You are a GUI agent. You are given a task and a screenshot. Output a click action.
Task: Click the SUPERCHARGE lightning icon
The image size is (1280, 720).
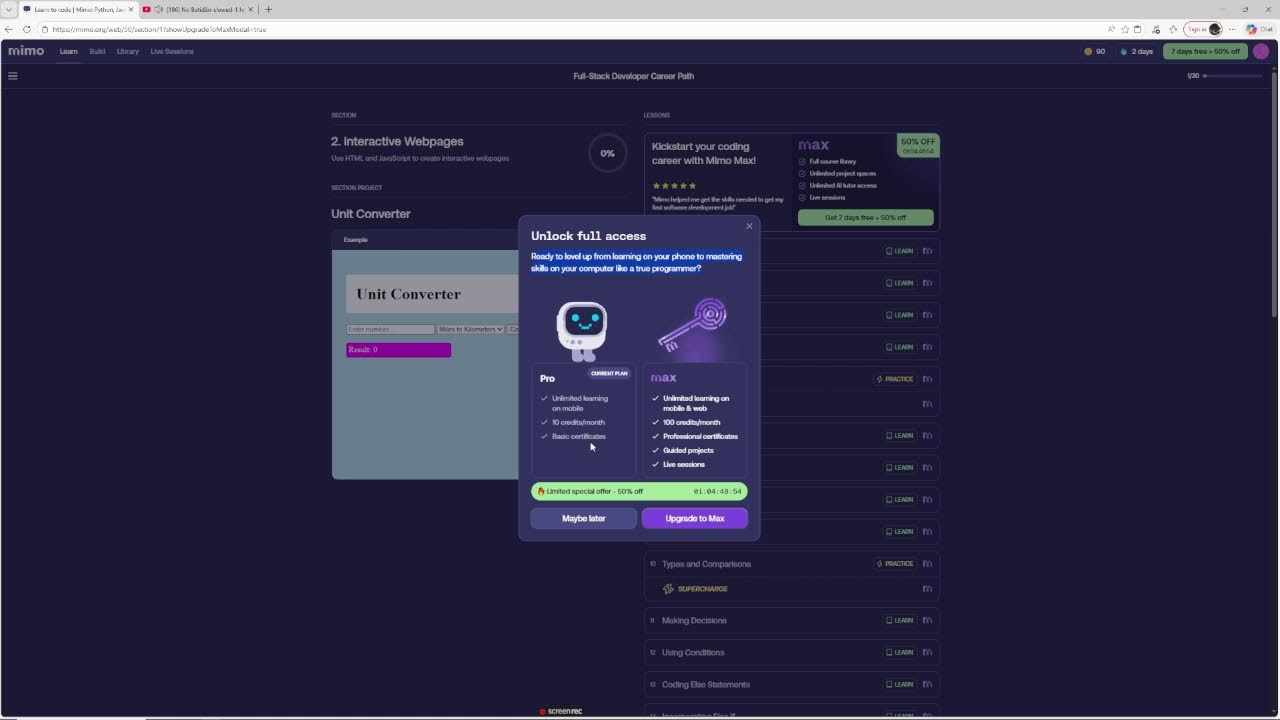click(669, 589)
